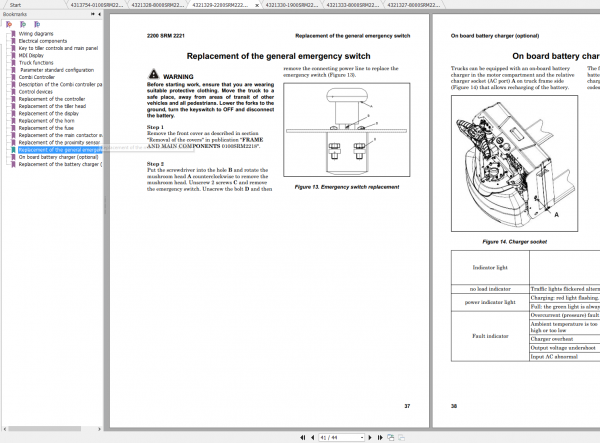This screenshot has height=443, width=600.
Task: Open Replacement of the fuse bookmark
Action: coord(46,128)
